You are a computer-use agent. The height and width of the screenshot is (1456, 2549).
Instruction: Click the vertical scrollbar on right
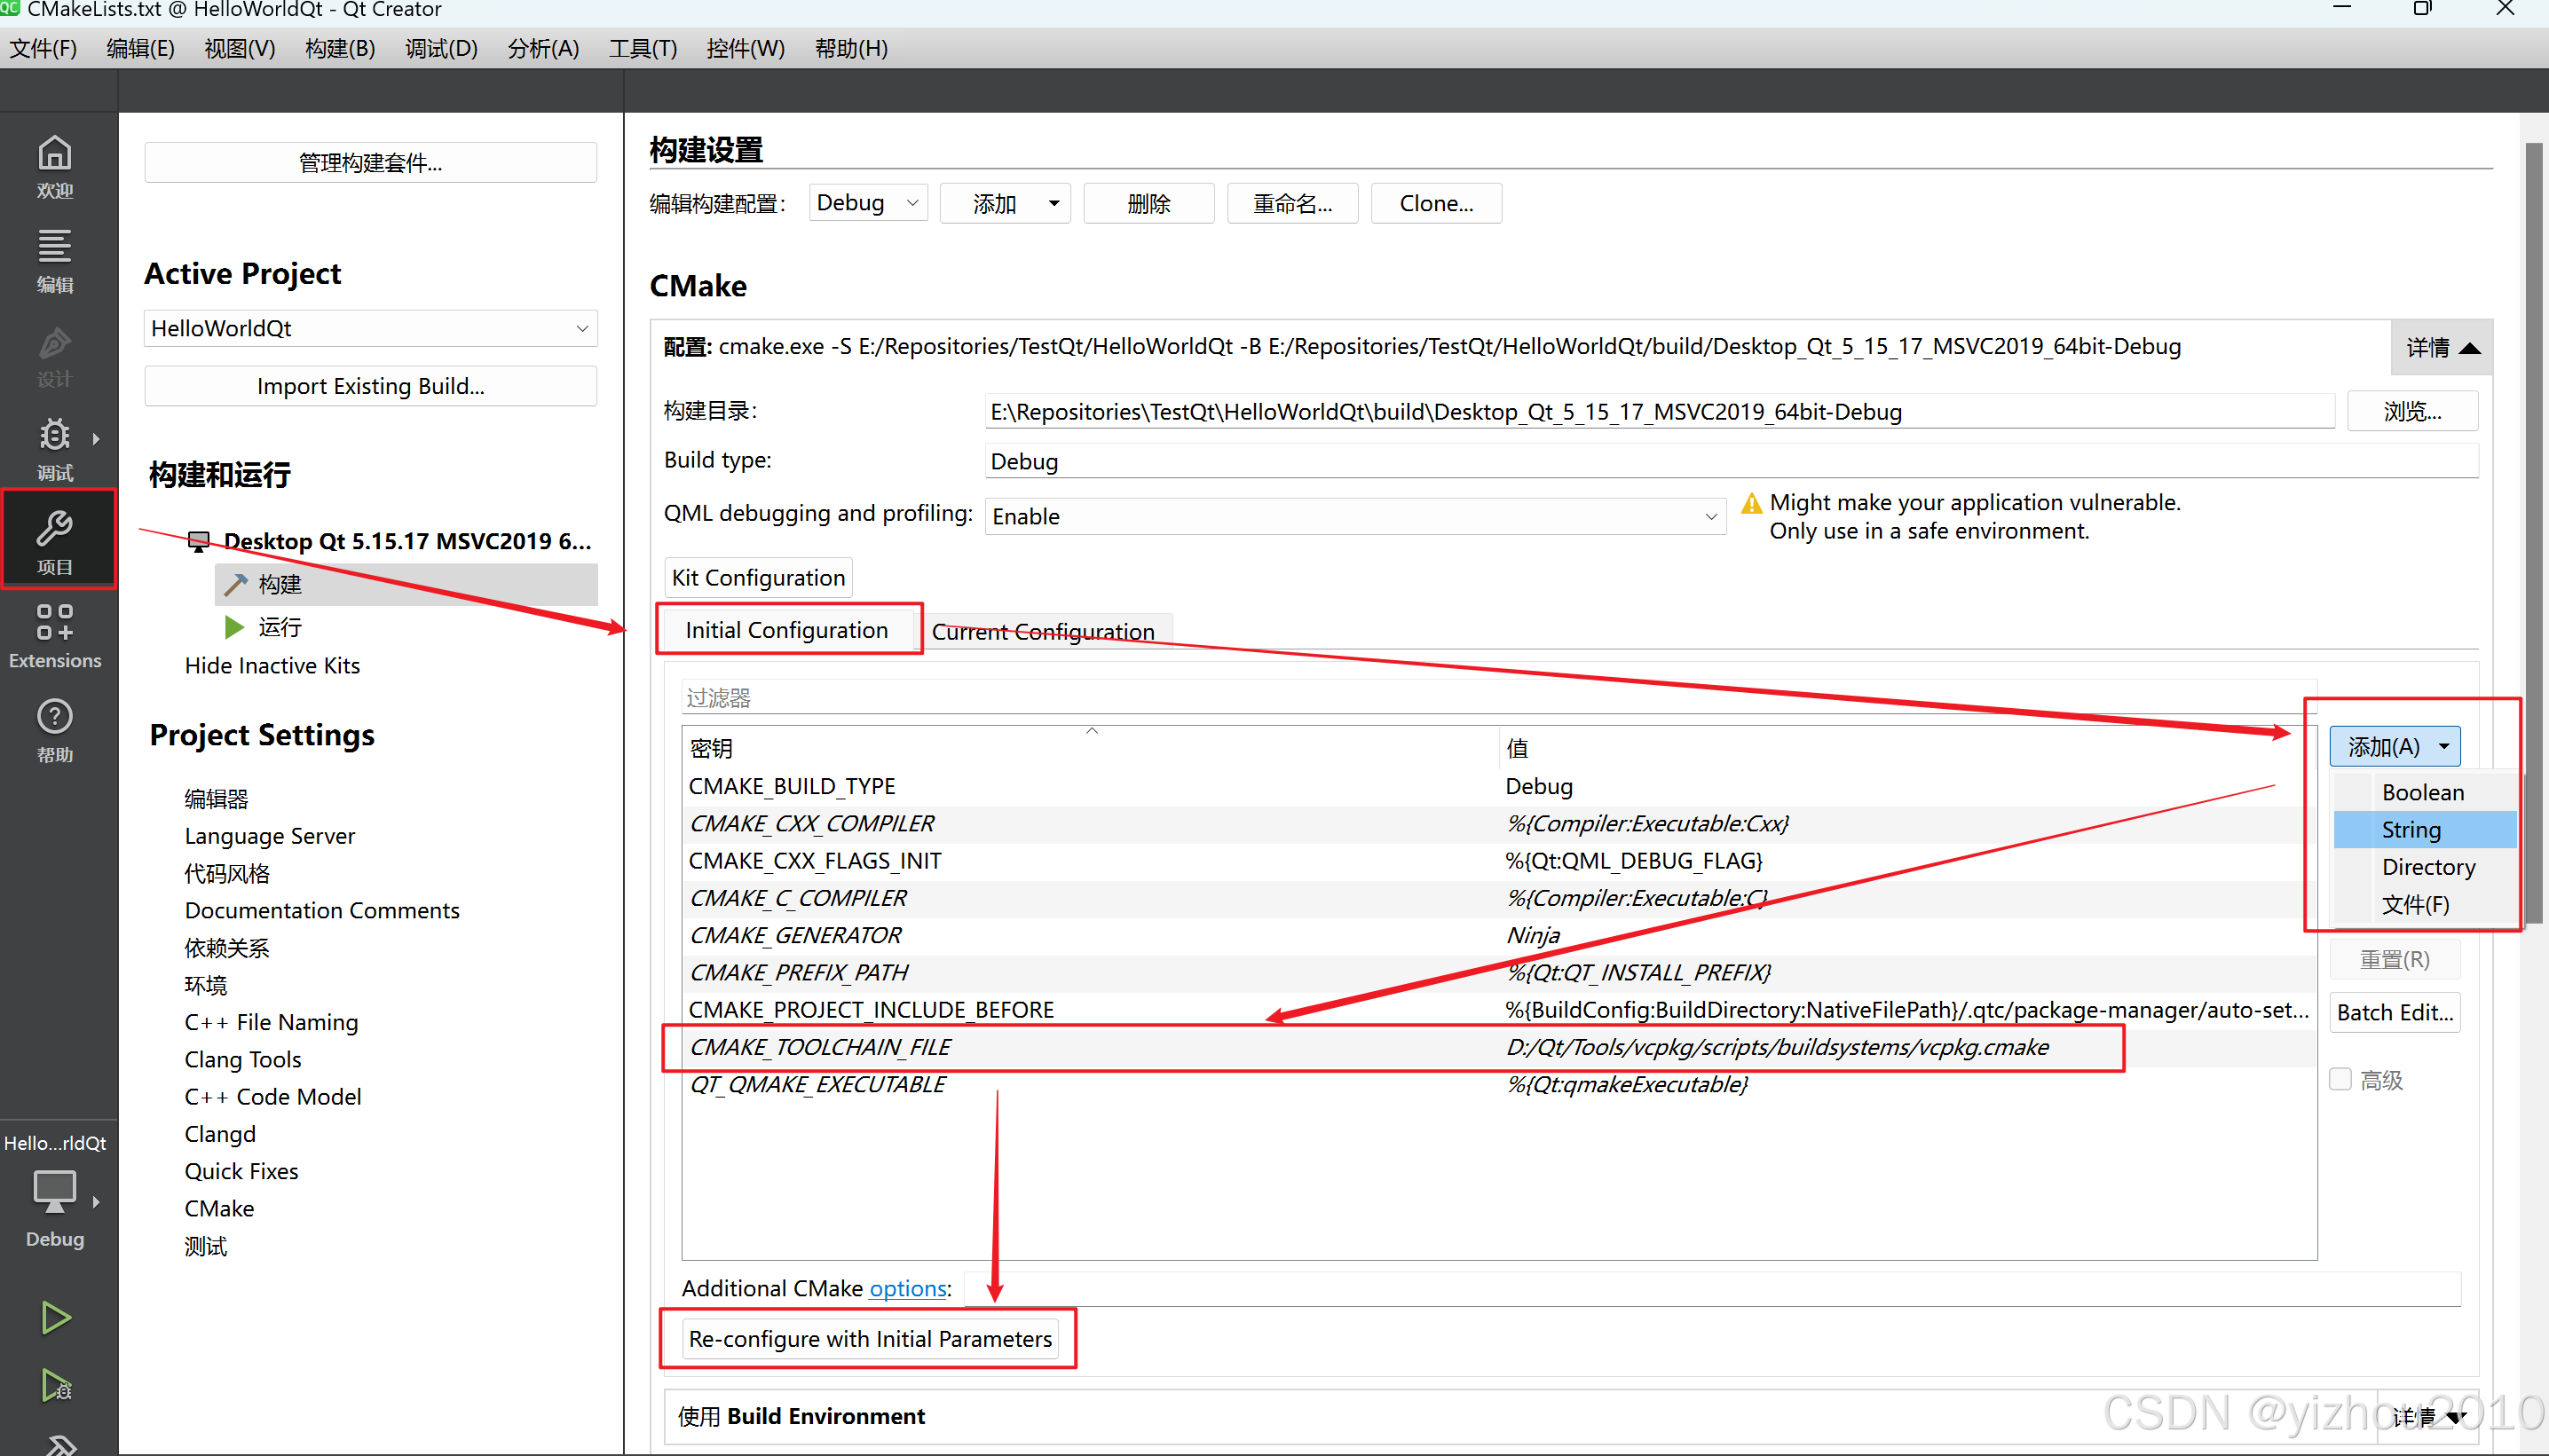[2533, 535]
